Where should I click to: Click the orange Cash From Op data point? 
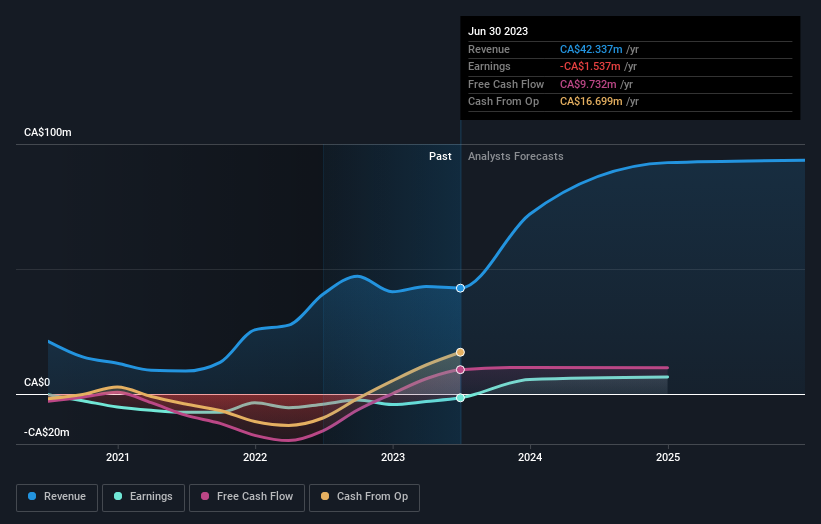click(460, 352)
